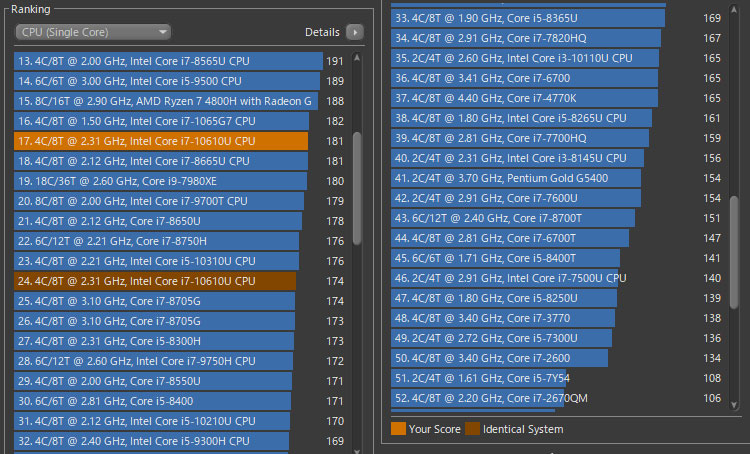Open the CPU (Single Core) ranking dropdown
The width and height of the screenshot is (750, 454).
click(93, 32)
